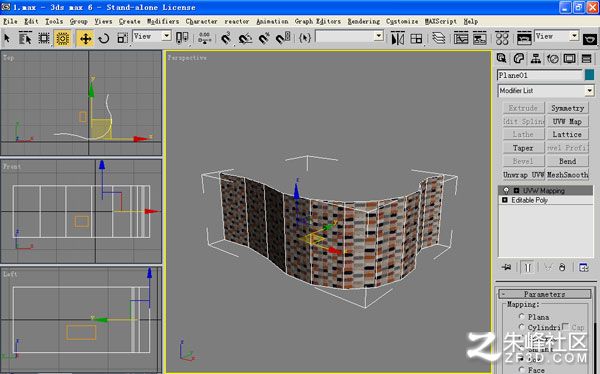Activate the Select and Rotate tool
The width and height of the screenshot is (600, 374).
(104, 38)
